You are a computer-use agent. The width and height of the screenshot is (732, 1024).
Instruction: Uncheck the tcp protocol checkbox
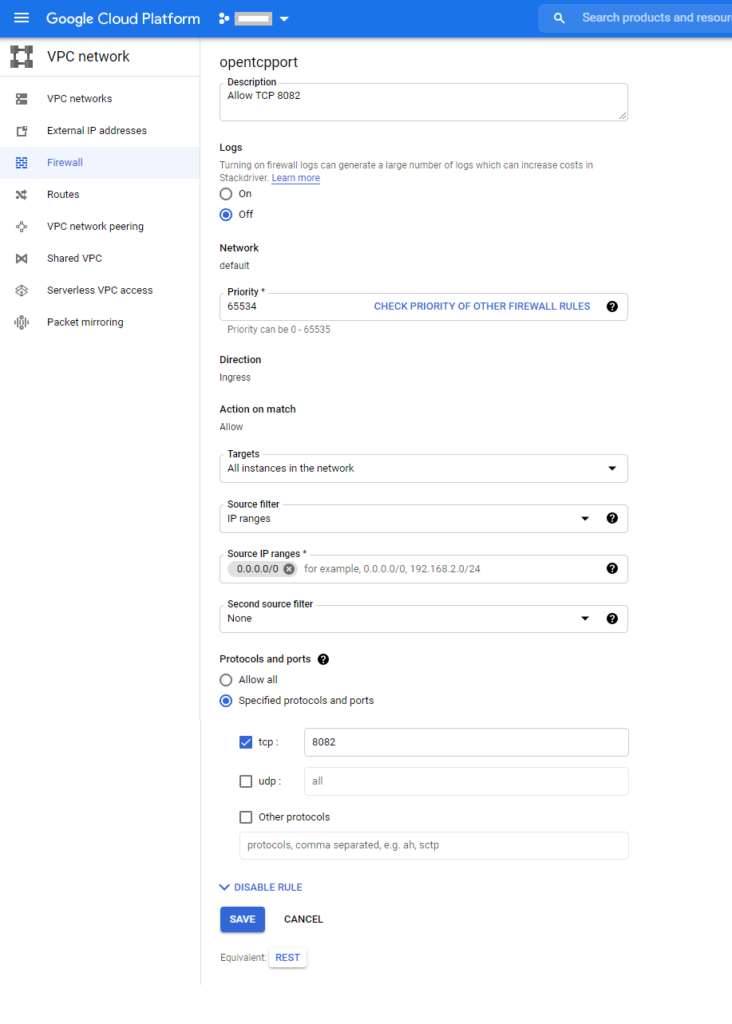click(x=246, y=742)
